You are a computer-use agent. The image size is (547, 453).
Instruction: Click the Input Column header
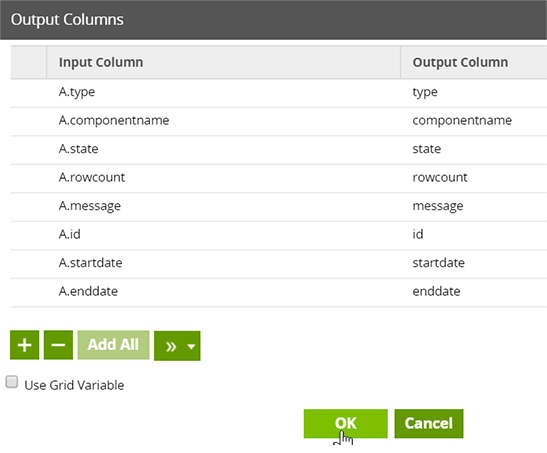pyautogui.click(x=223, y=62)
